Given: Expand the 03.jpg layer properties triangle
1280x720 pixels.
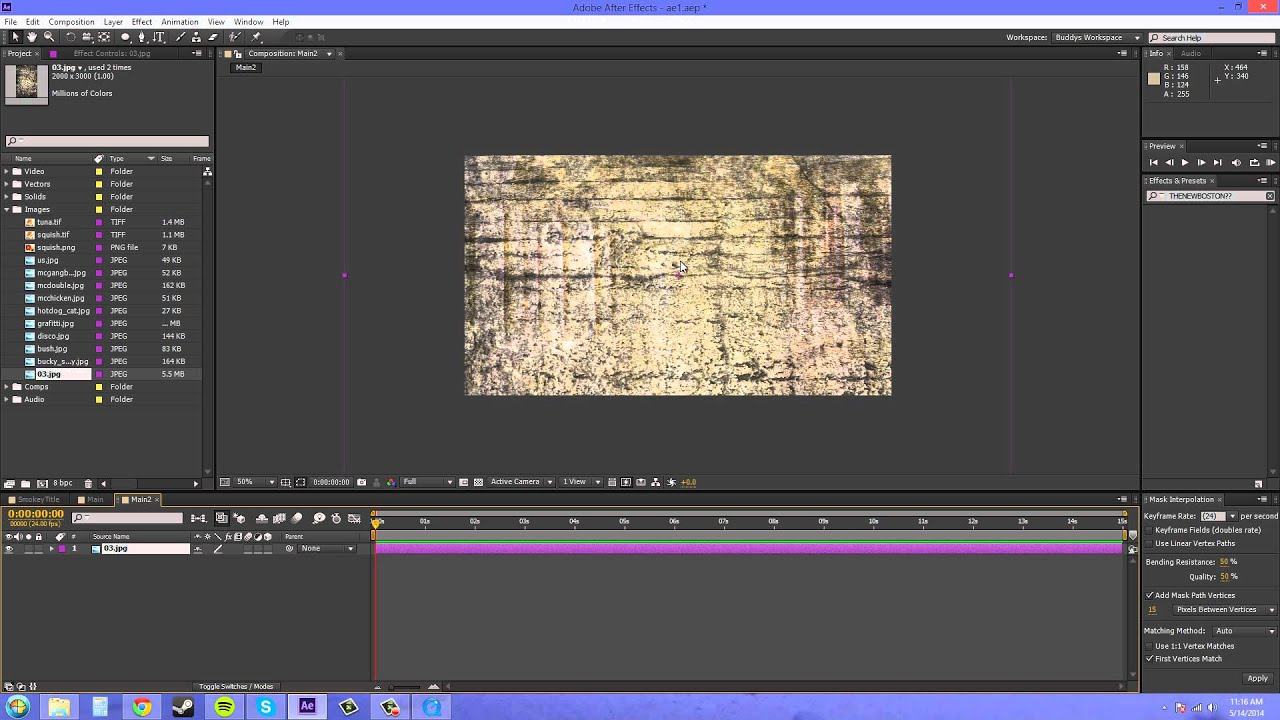Looking at the screenshot, I should tap(51, 549).
